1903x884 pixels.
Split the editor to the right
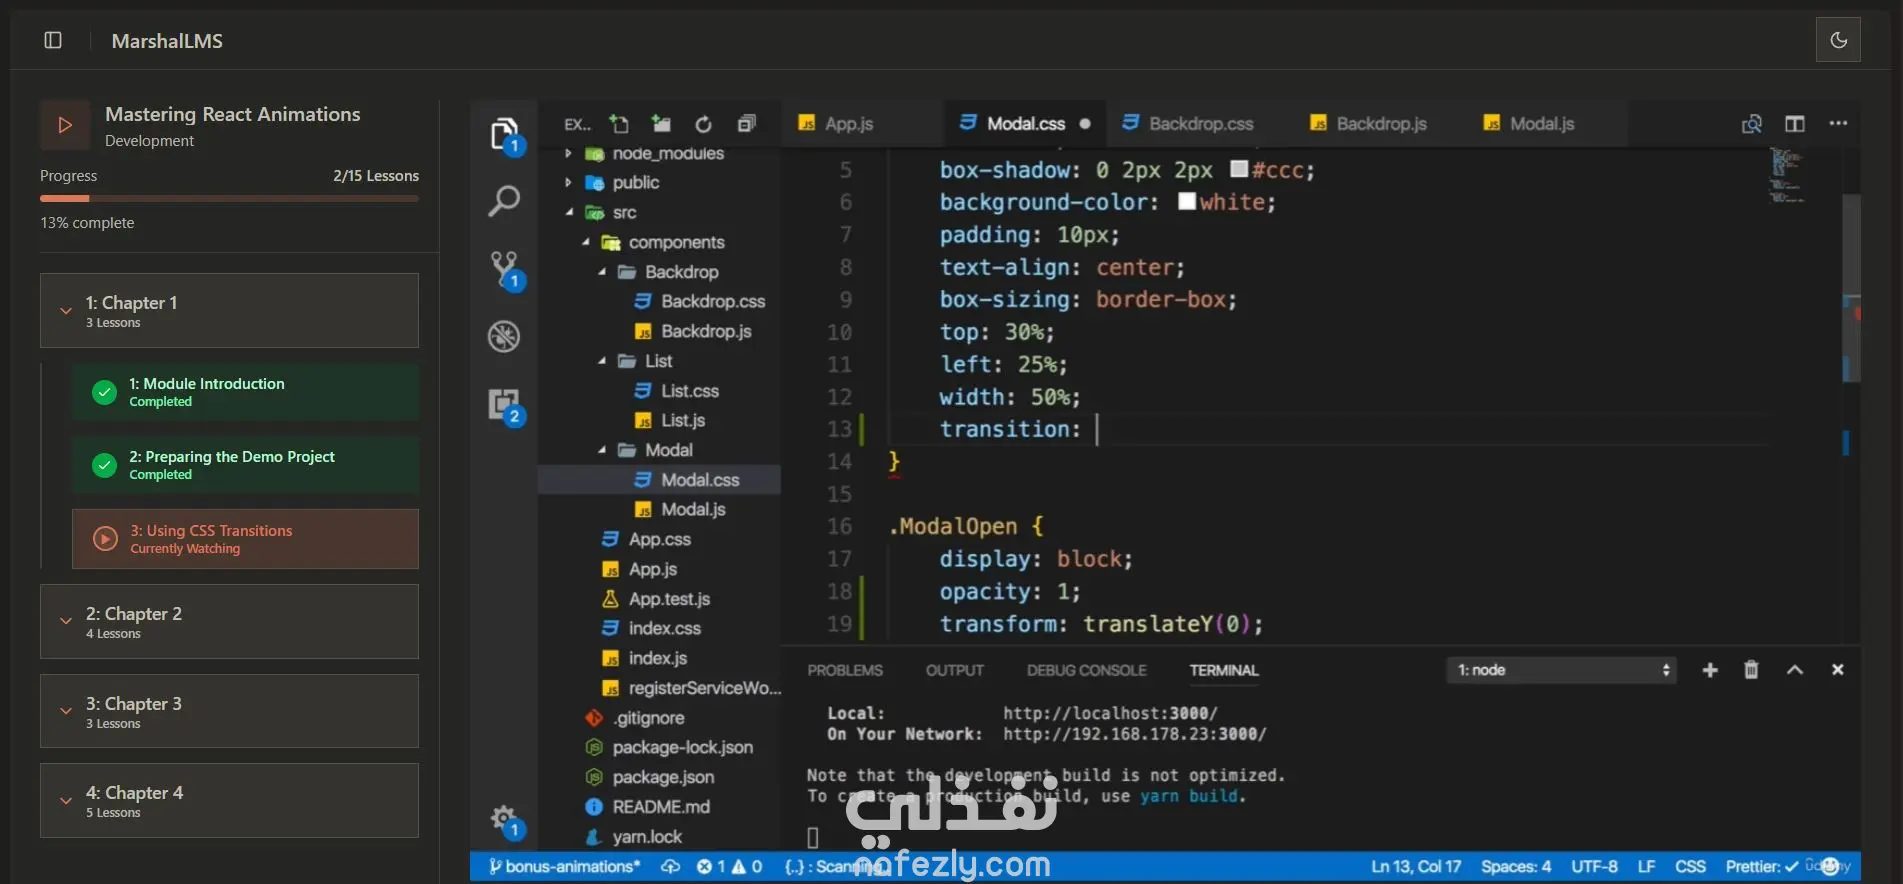pyautogui.click(x=1795, y=124)
